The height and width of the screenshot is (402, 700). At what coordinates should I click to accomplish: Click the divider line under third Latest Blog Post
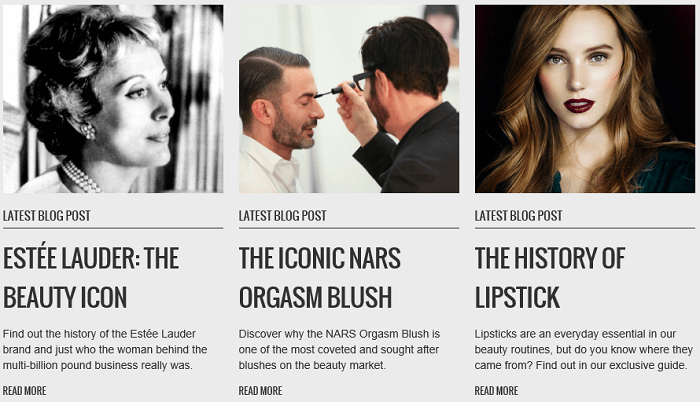coord(585,228)
